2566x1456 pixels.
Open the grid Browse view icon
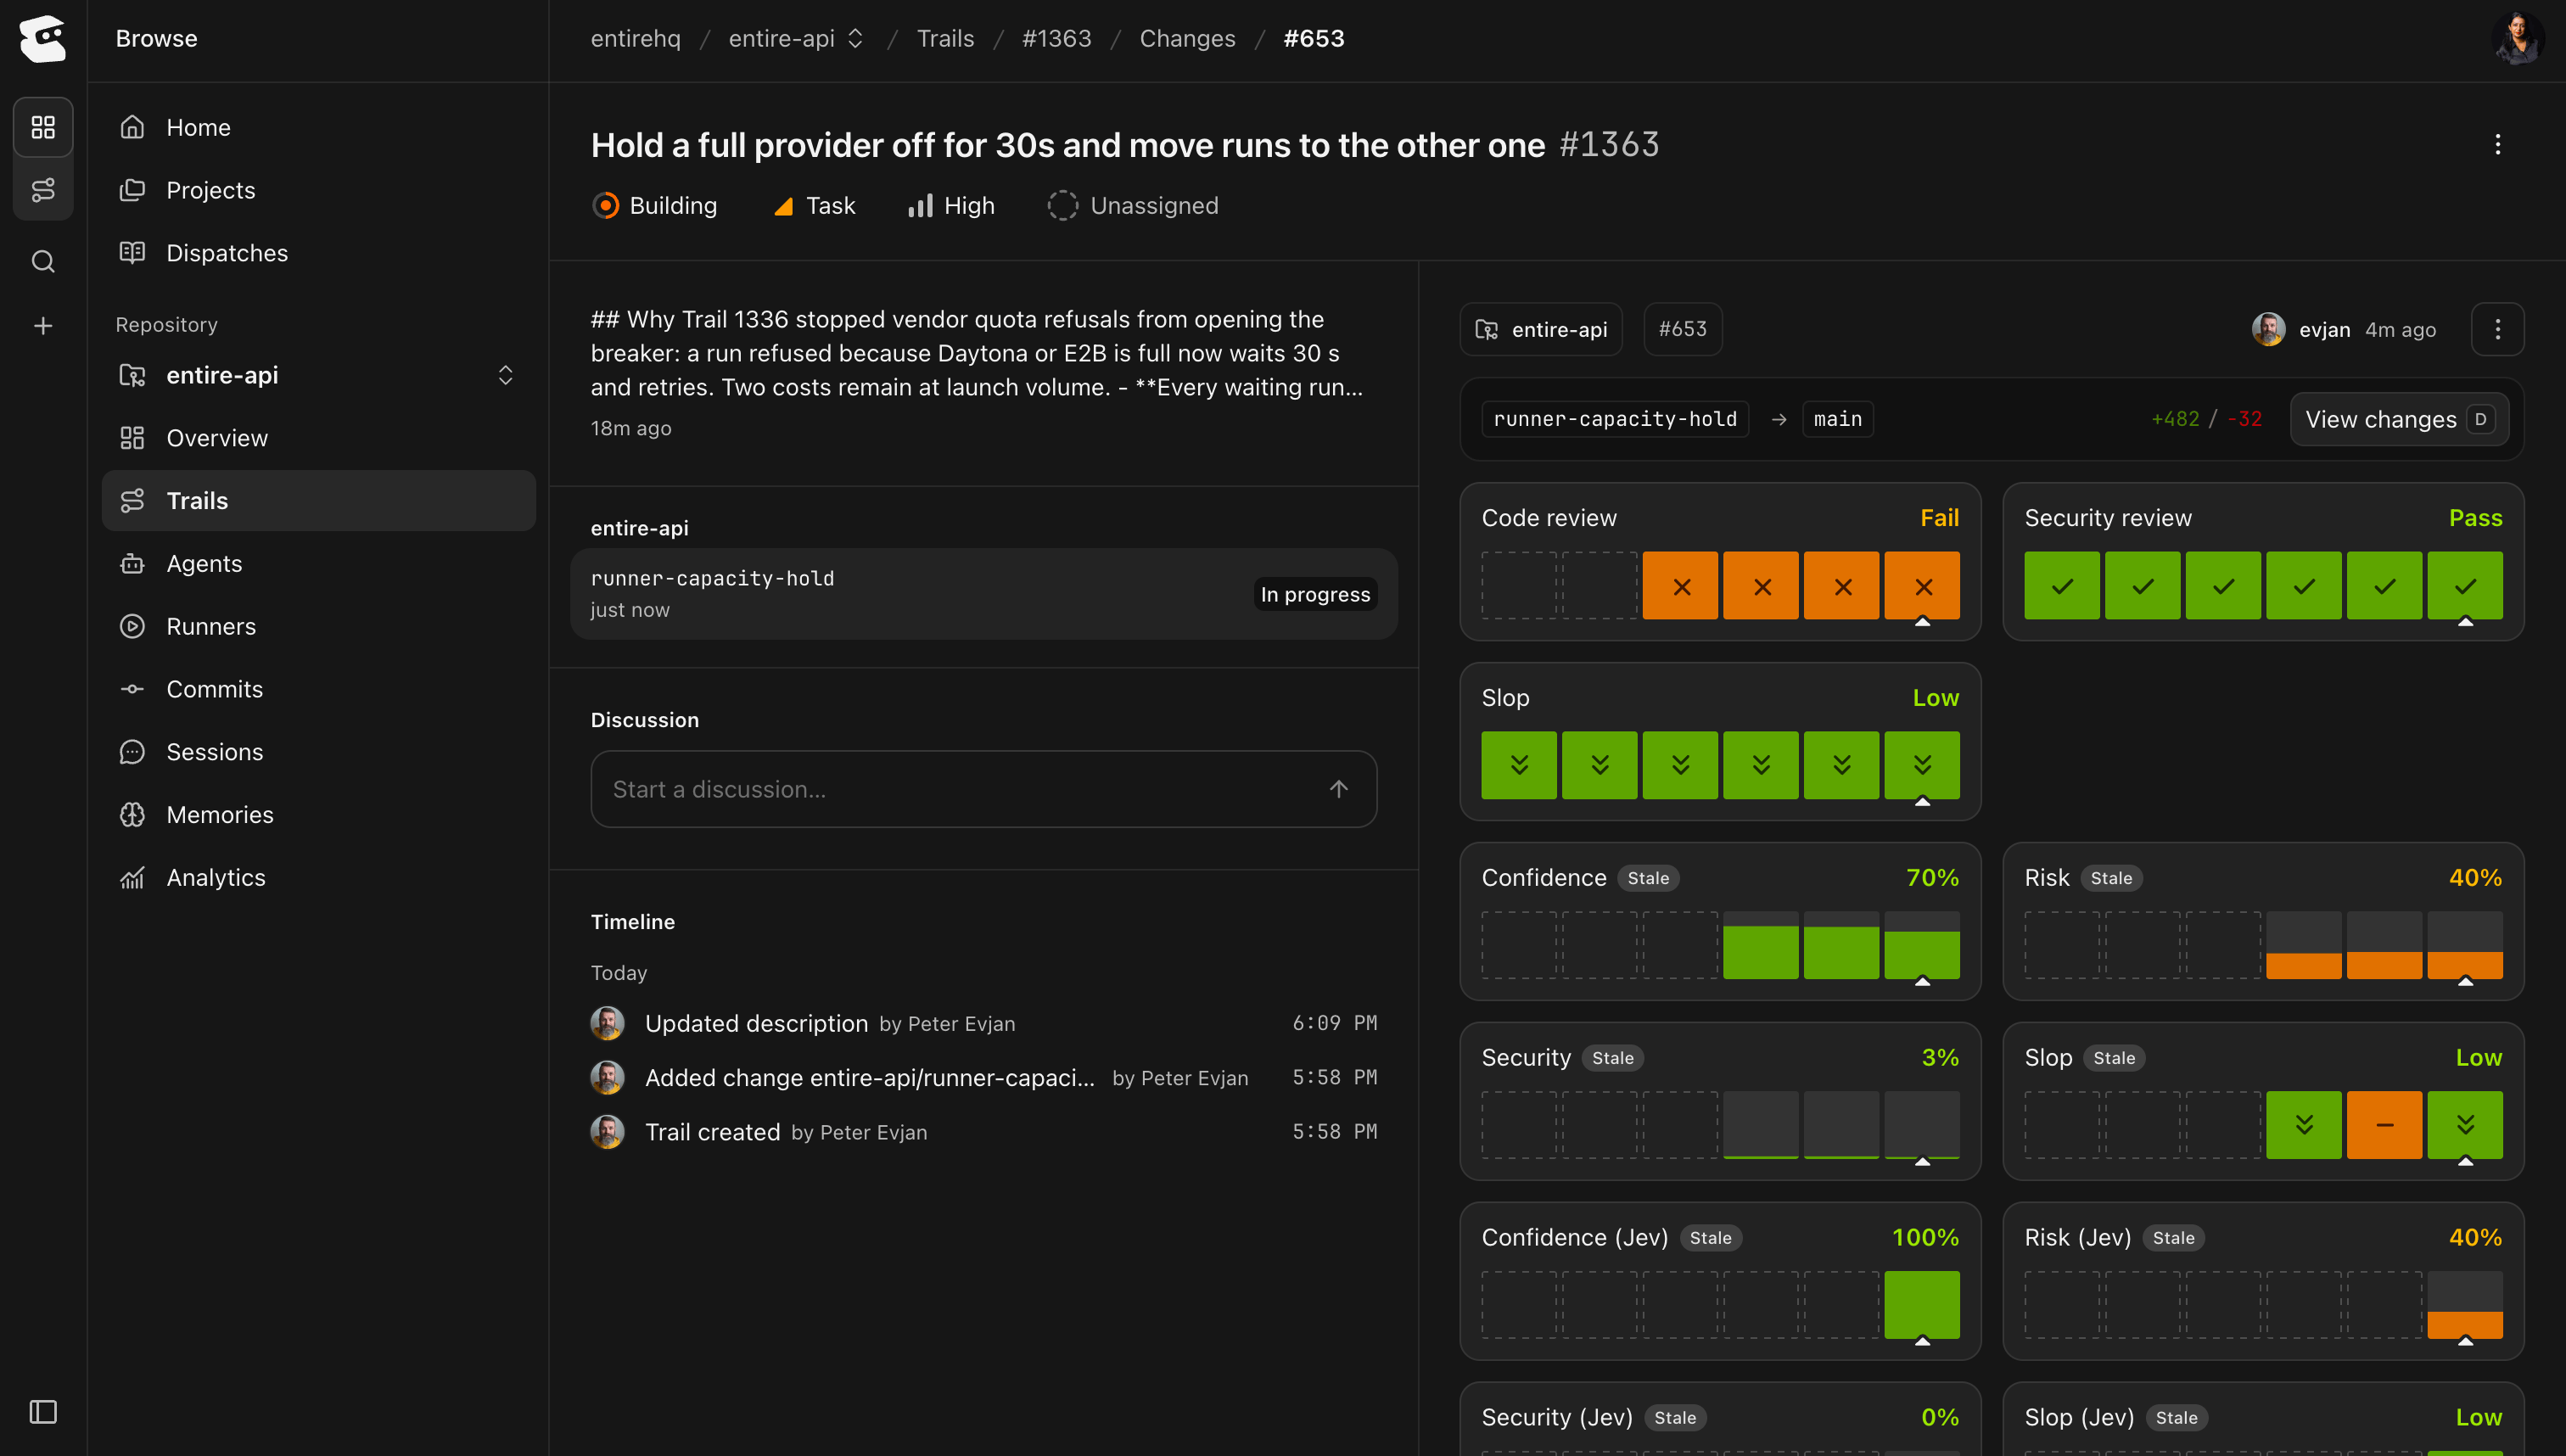(43, 127)
